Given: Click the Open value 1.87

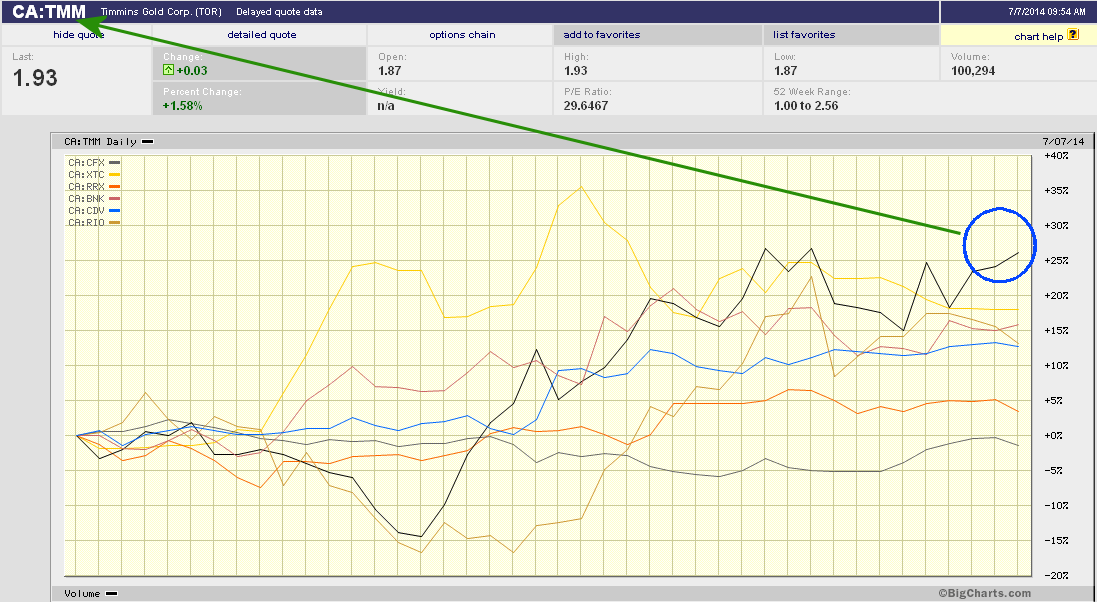Looking at the screenshot, I should 390,71.
